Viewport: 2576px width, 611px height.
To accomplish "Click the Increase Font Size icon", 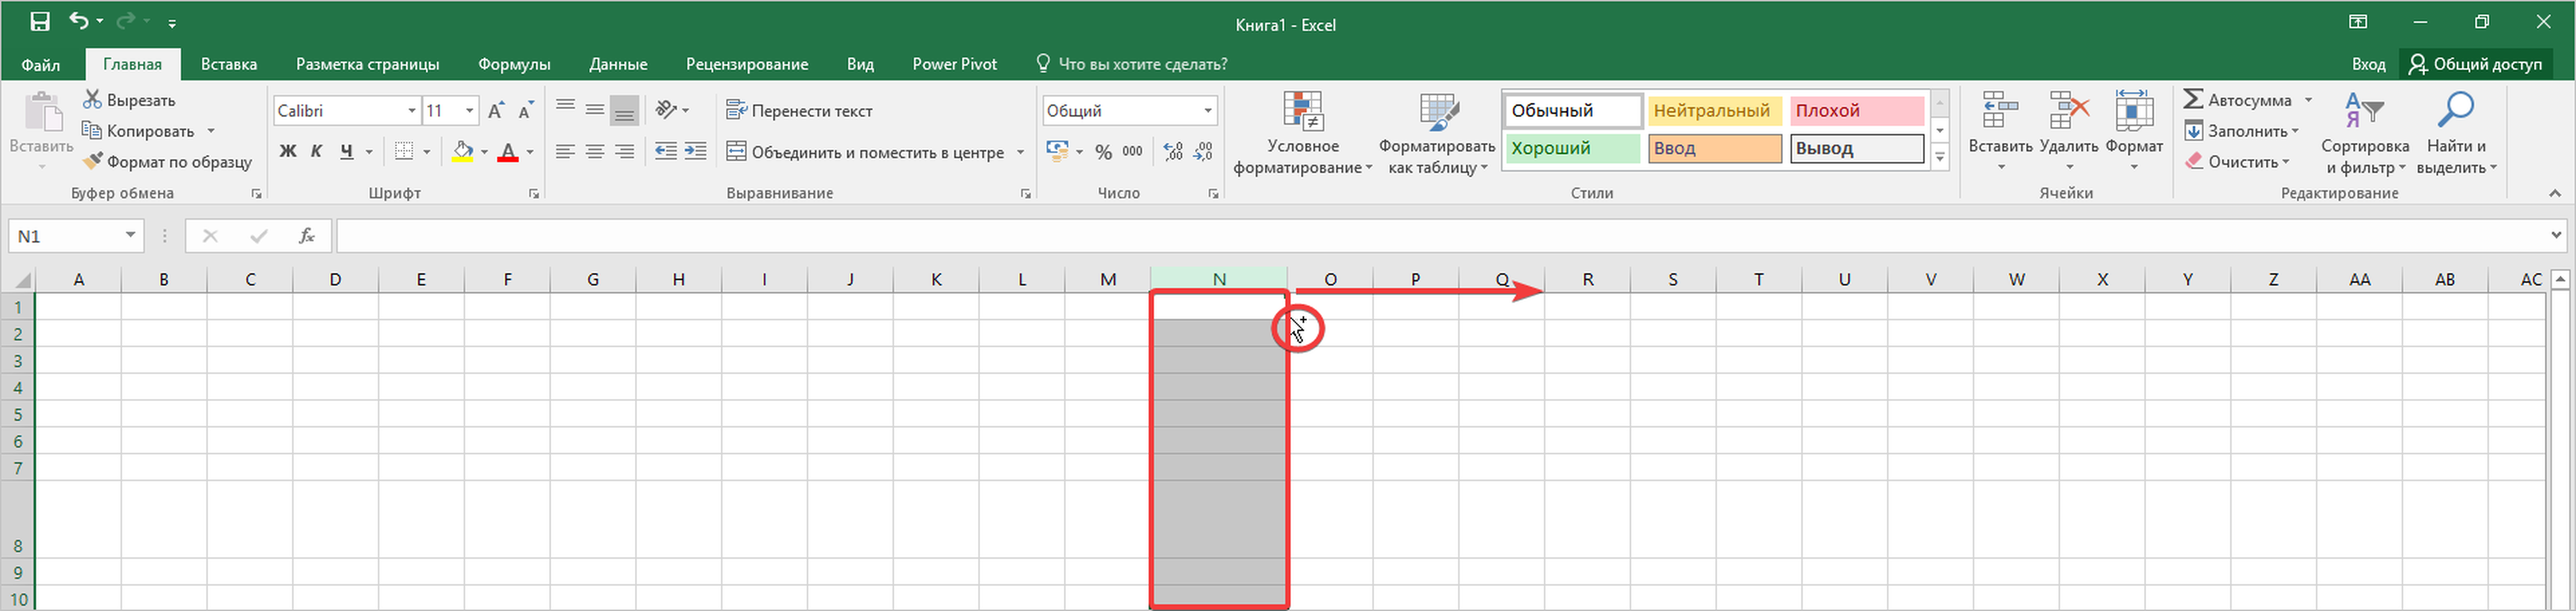I will point(496,111).
